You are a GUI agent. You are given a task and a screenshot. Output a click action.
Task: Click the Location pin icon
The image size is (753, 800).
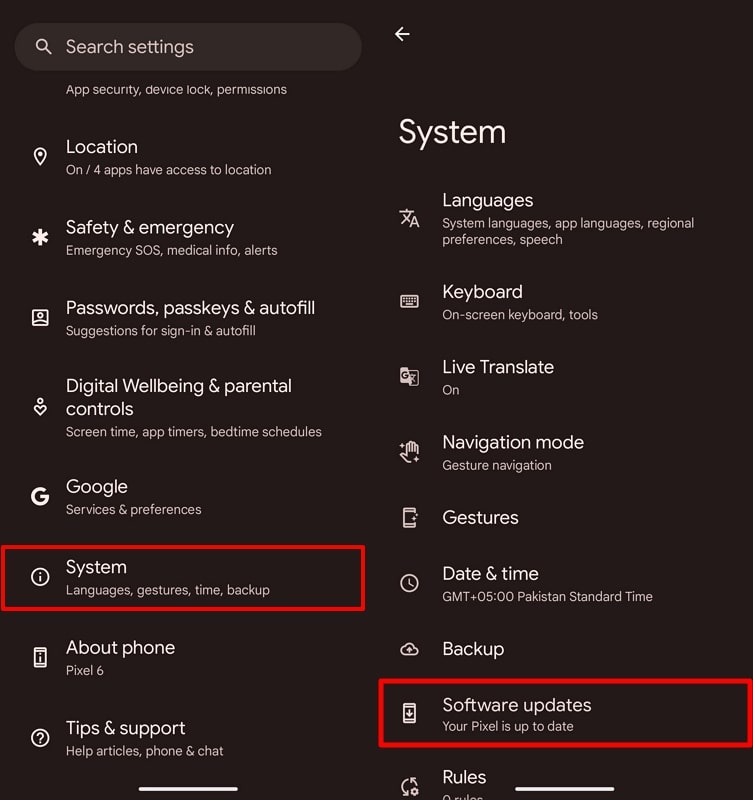click(x=40, y=157)
